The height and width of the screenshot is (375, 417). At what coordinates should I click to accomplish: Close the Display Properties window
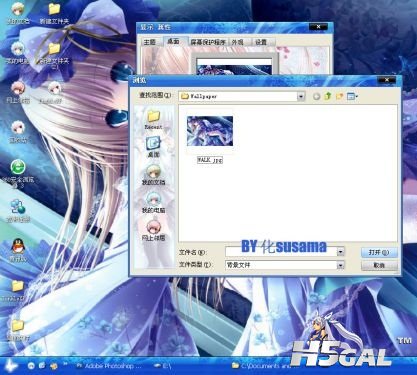coord(318,27)
